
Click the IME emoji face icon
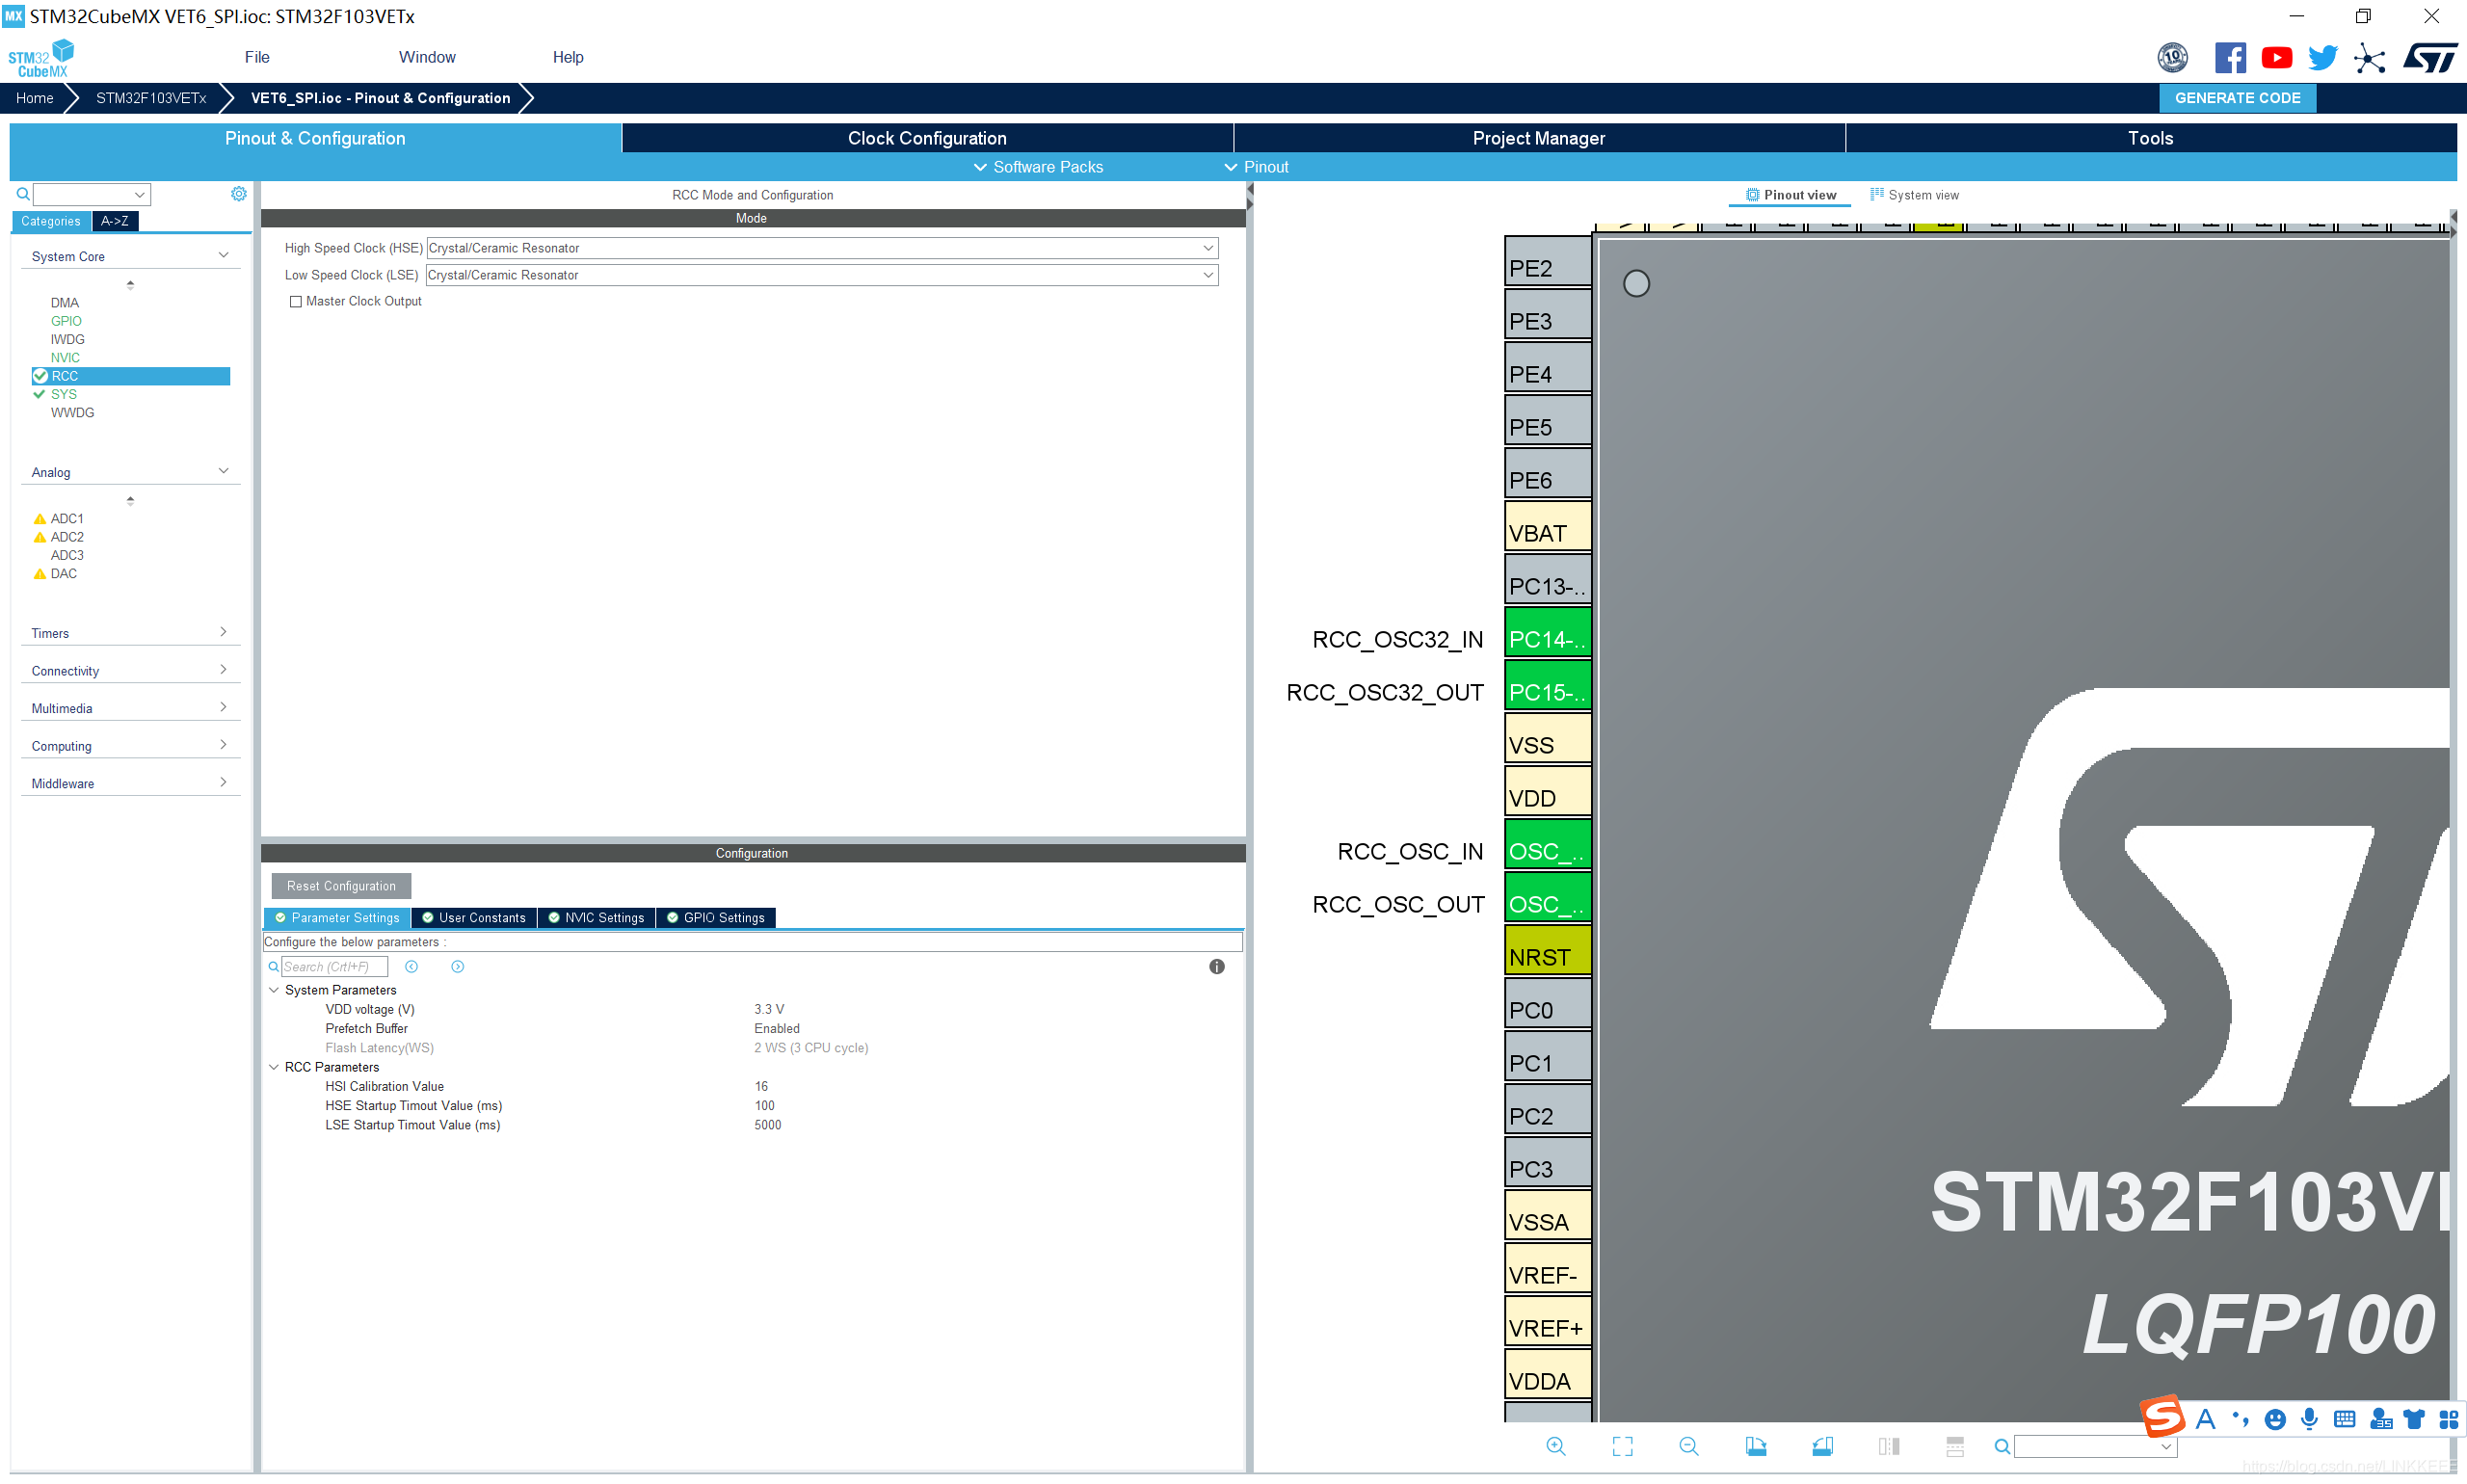(x=2274, y=1420)
